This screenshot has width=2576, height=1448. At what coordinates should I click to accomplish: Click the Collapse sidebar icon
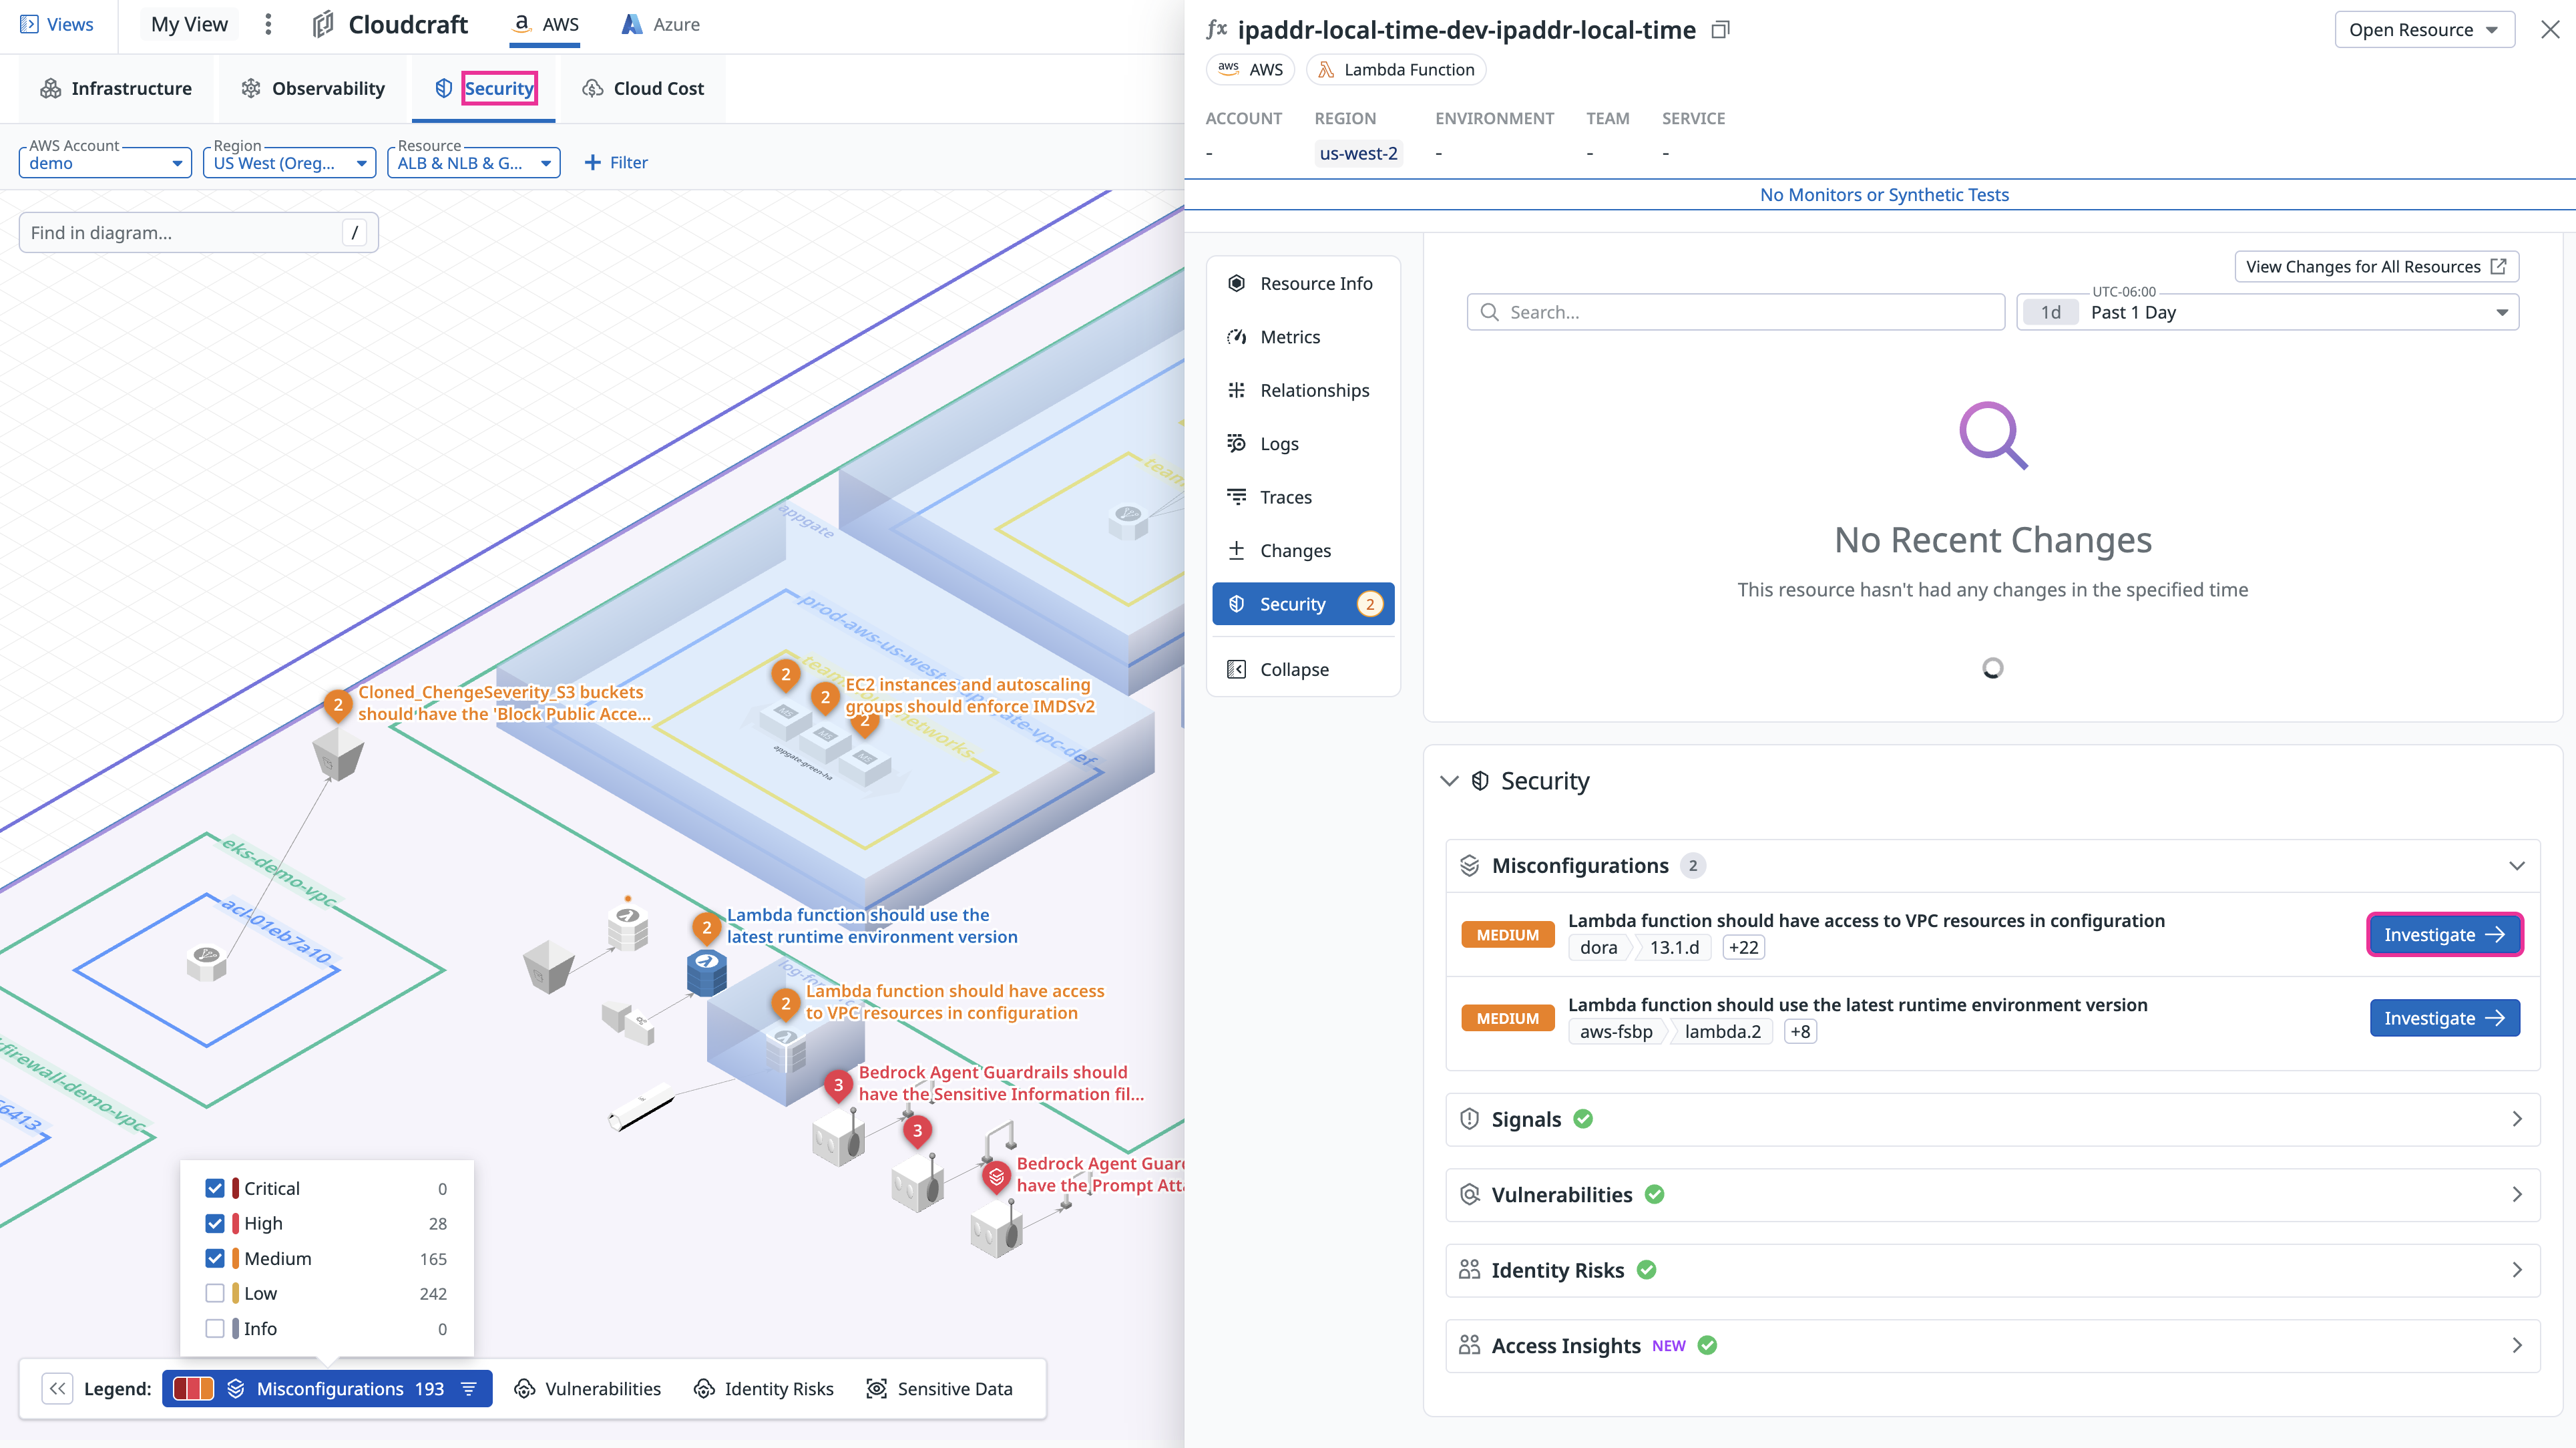pos(1237,669)
